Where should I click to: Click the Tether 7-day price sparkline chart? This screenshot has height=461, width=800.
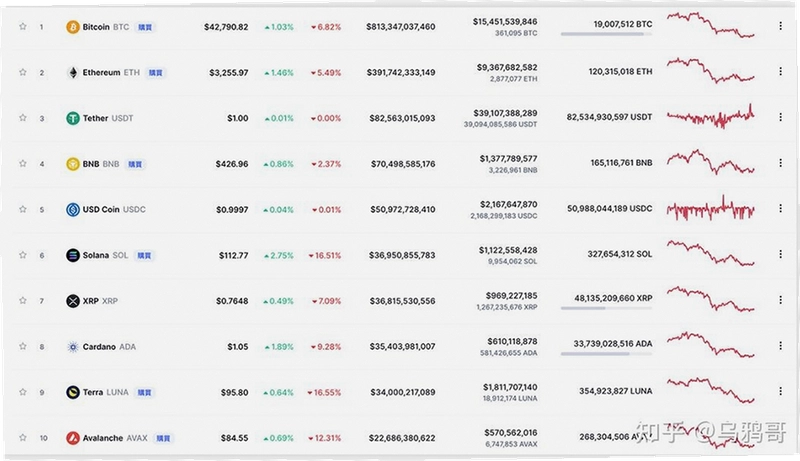click(710, 117)
